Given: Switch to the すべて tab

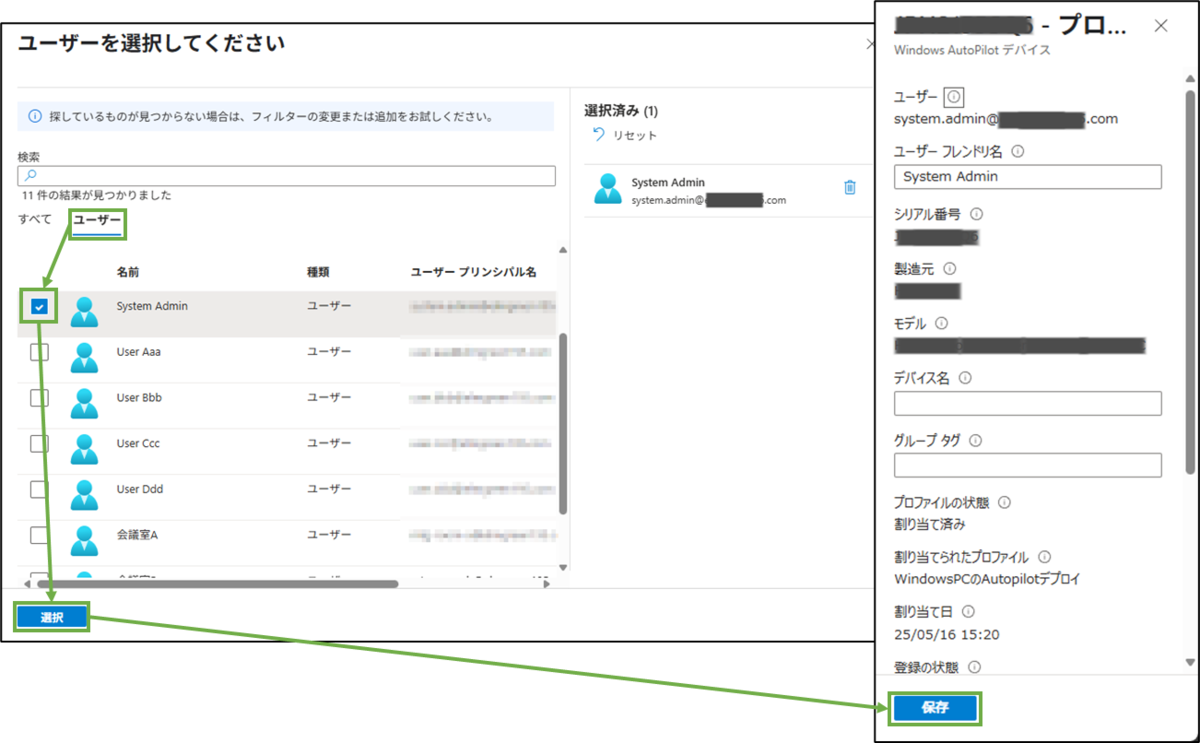Looking at the screenshot, I should [x=34, y=219].
